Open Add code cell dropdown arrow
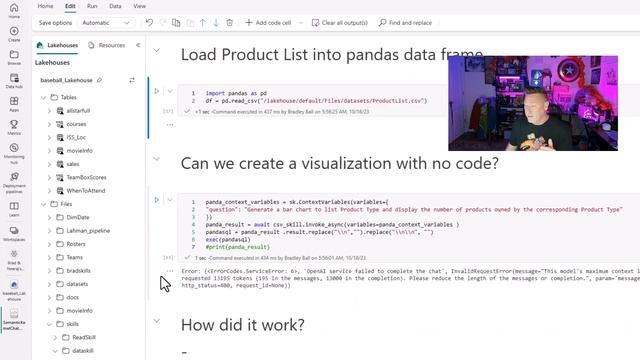This screenshot has height=360, width=640. [x=301, y=23]
